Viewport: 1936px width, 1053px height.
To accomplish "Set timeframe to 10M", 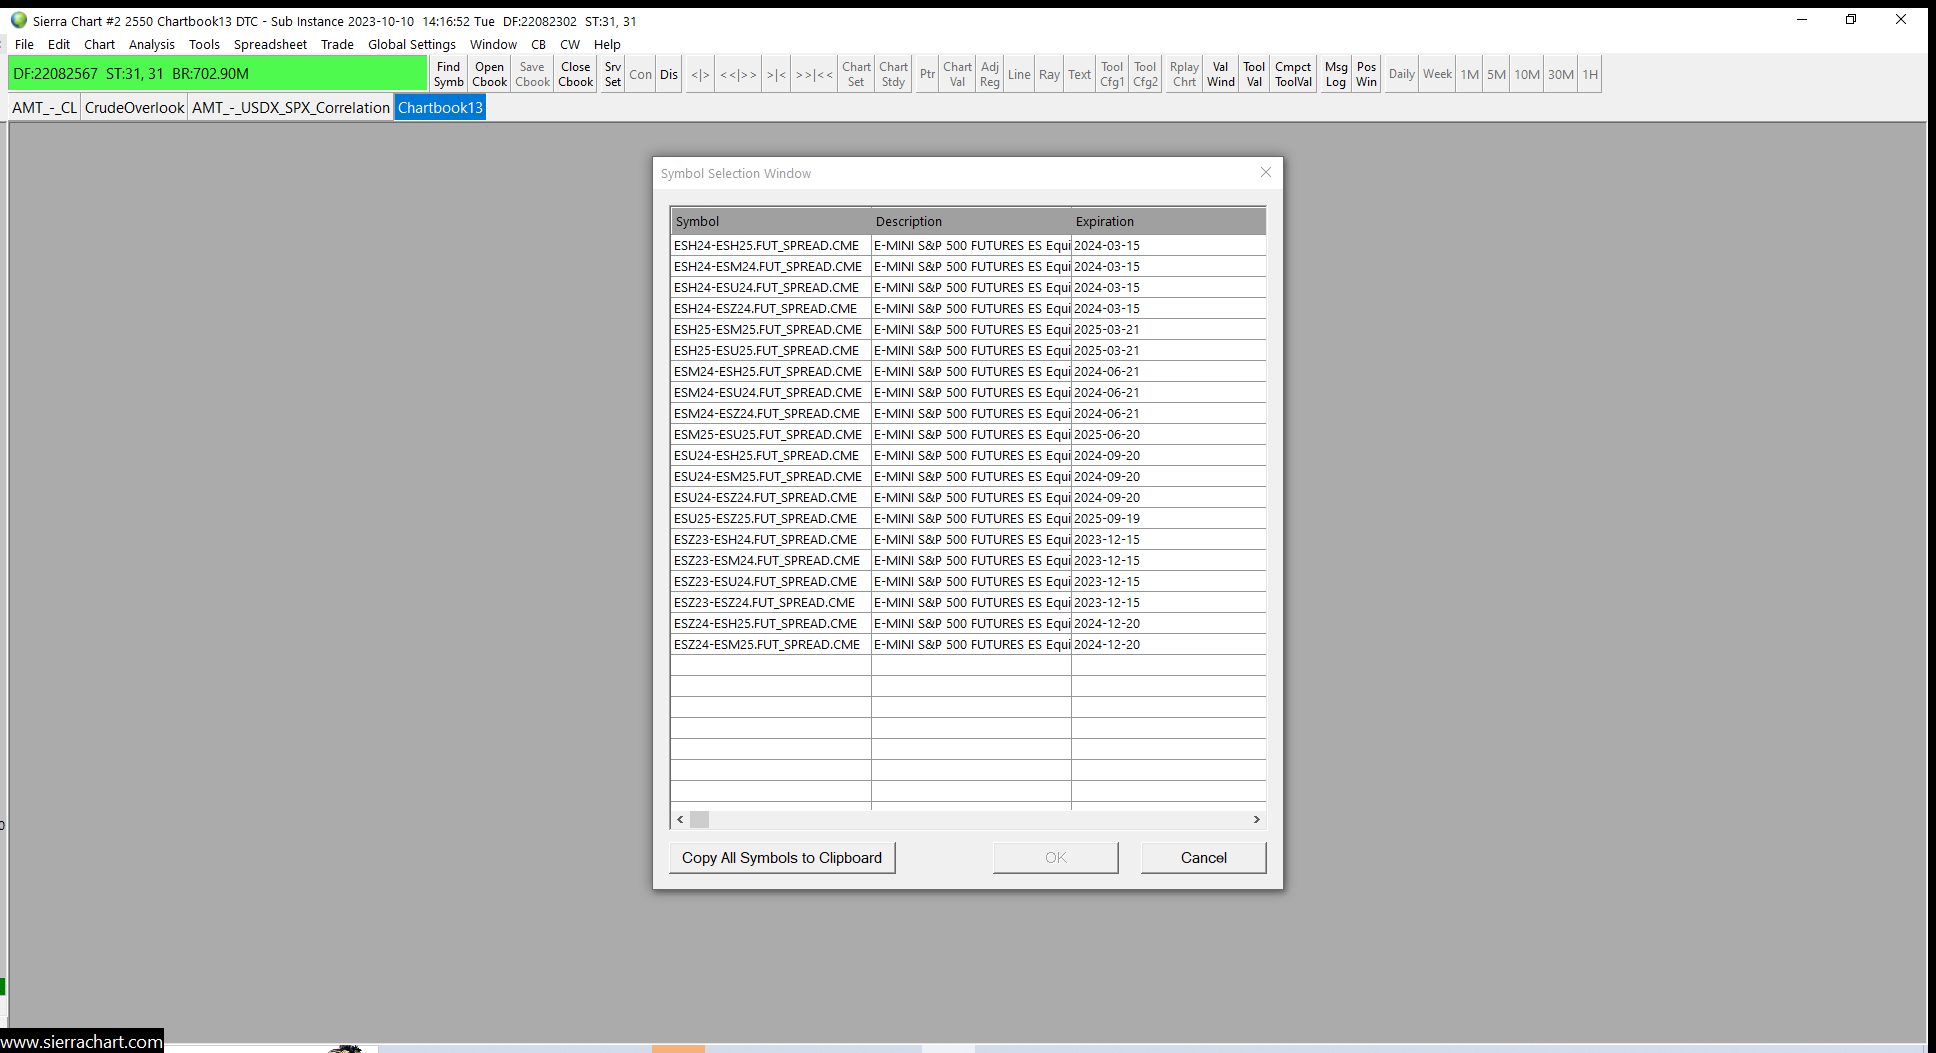I will tap(1527, 74).
